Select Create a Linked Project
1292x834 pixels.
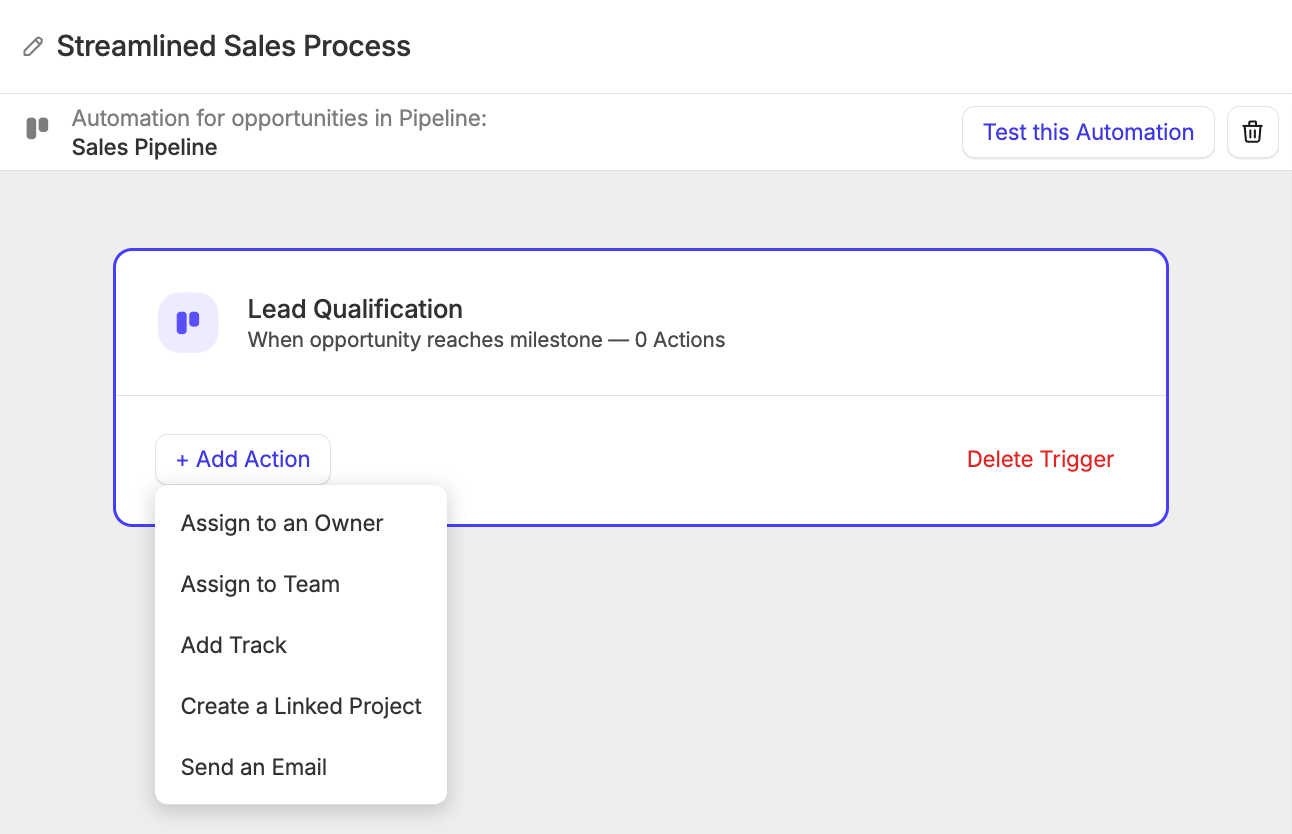301,706
